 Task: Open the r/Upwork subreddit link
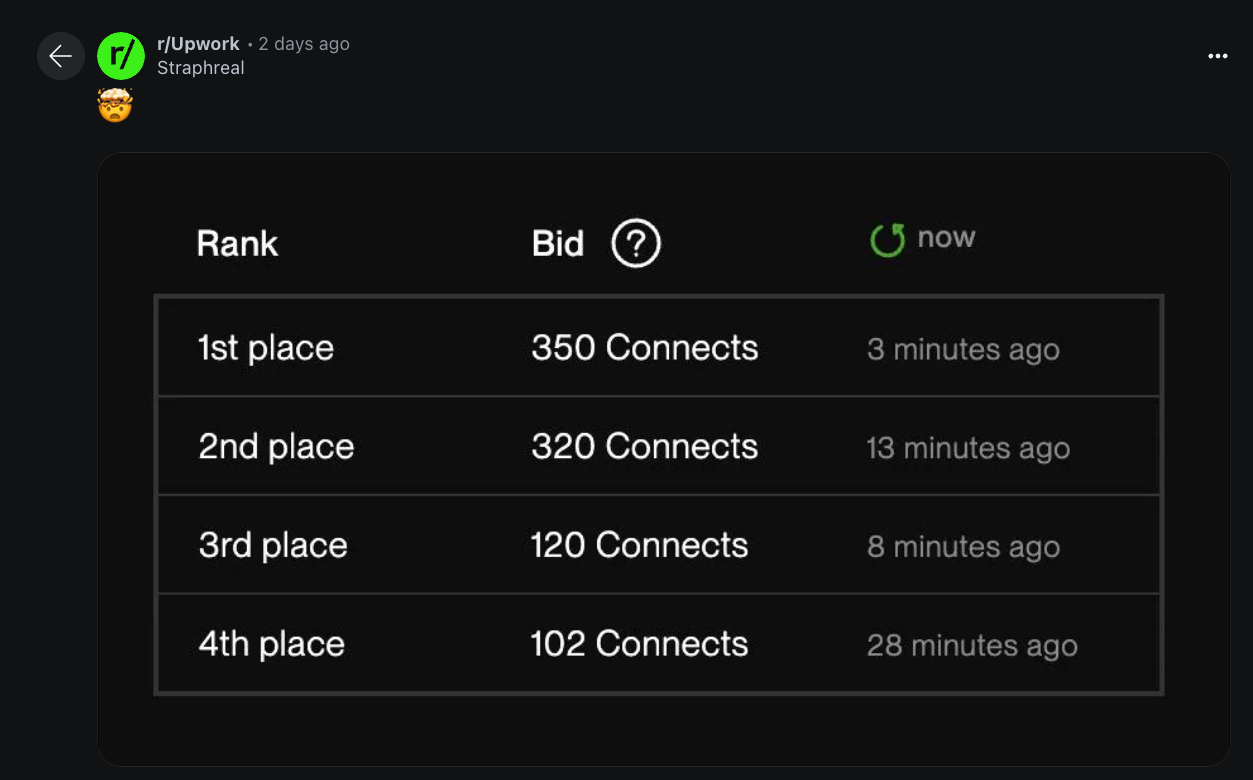[198, 44]
